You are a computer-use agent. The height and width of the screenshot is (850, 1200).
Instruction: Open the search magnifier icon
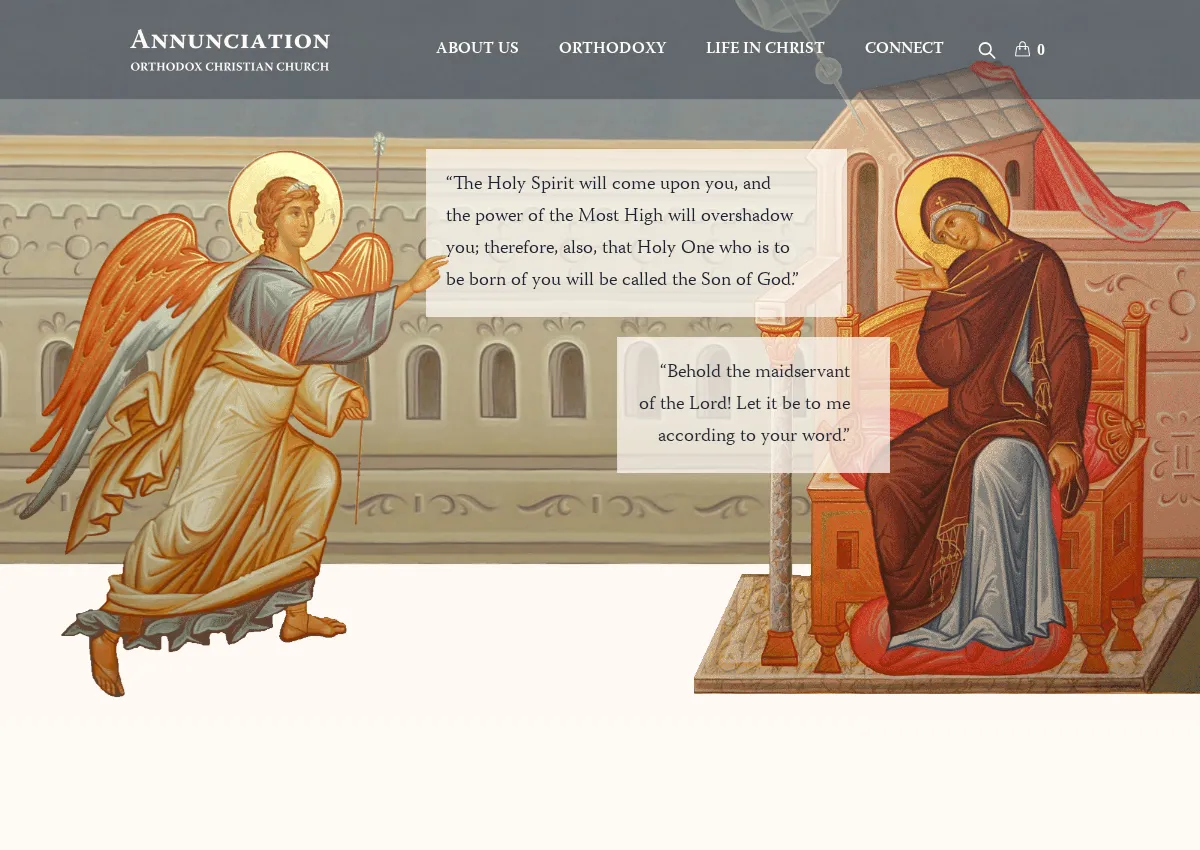pyautogui.click(x=986, y=50)
